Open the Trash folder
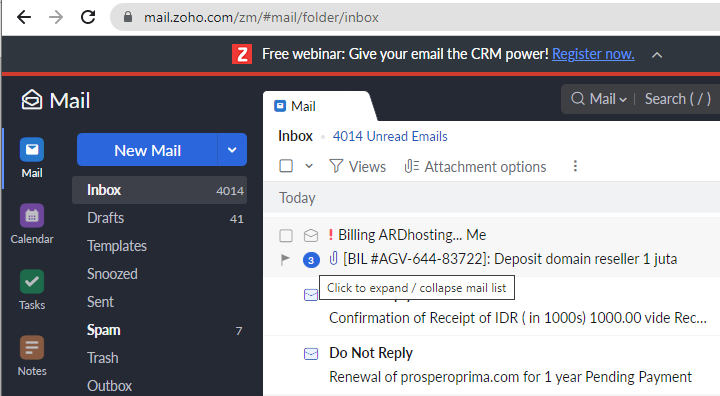Screen dimensions: 720x396 pos(159,358)
